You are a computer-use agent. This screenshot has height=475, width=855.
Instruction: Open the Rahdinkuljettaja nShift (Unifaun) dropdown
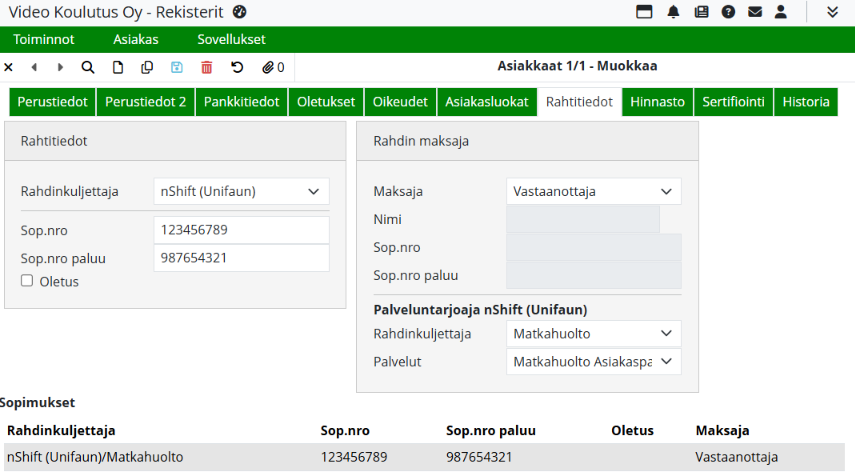(241, 191)
